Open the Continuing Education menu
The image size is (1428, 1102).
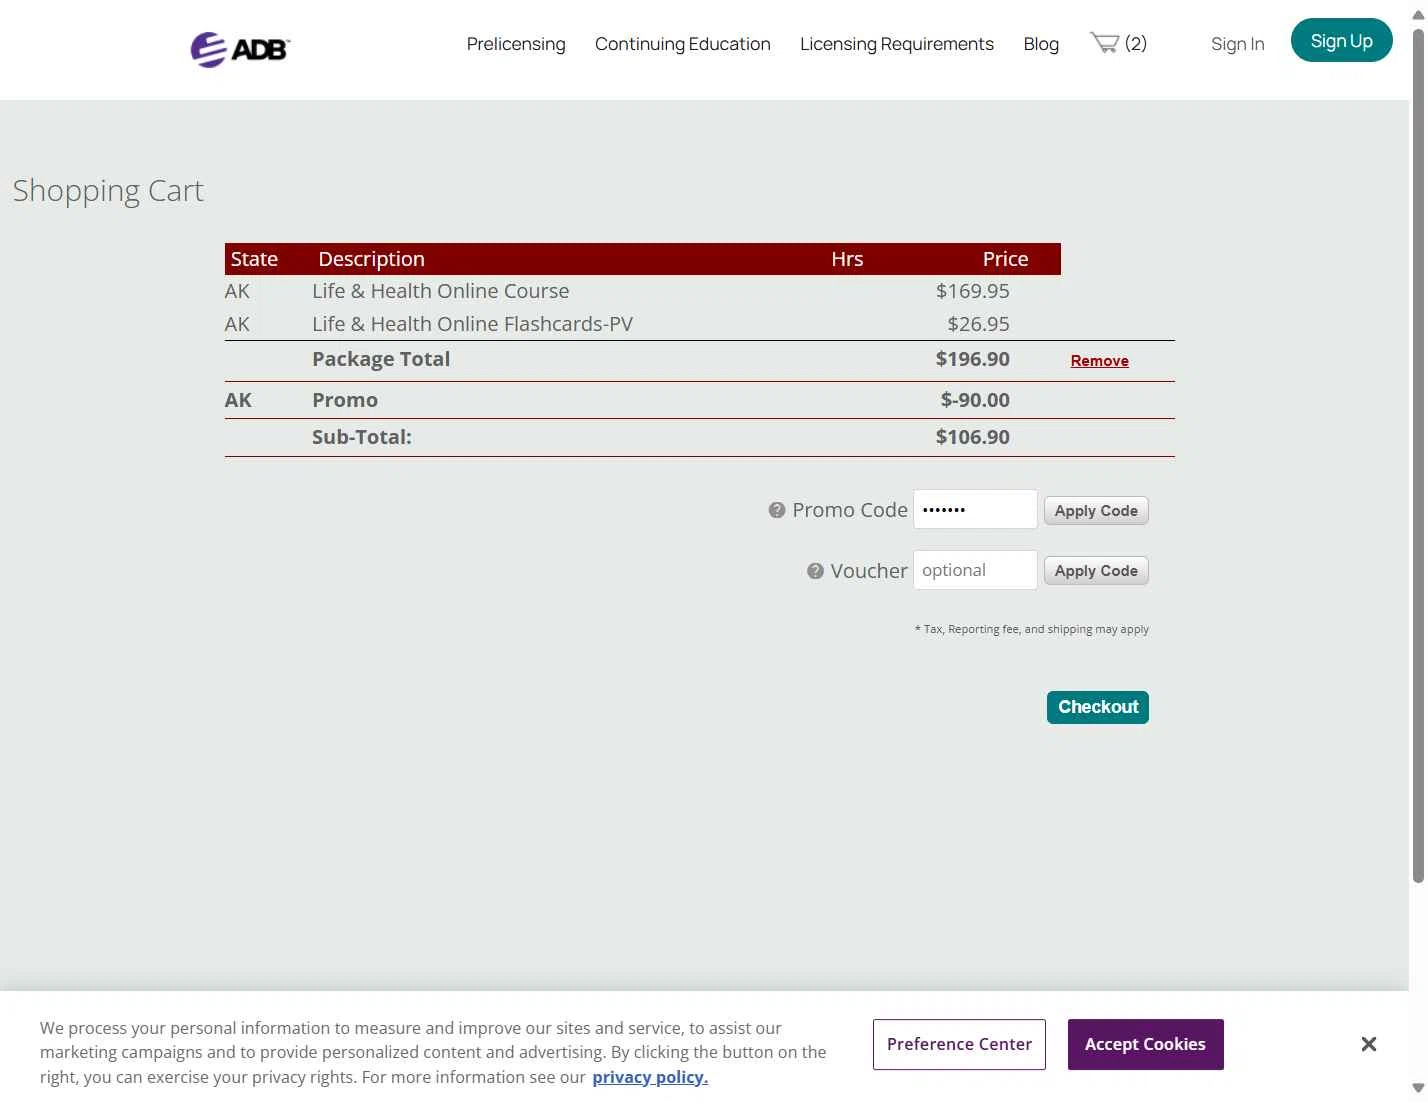tap(683, 44)
